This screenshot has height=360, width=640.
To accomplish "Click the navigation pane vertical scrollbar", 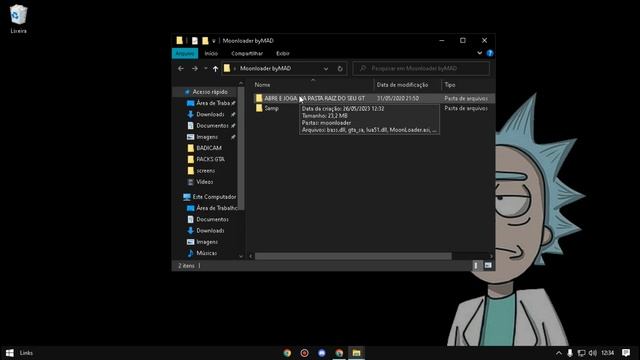I will click(x=241, y=149).
